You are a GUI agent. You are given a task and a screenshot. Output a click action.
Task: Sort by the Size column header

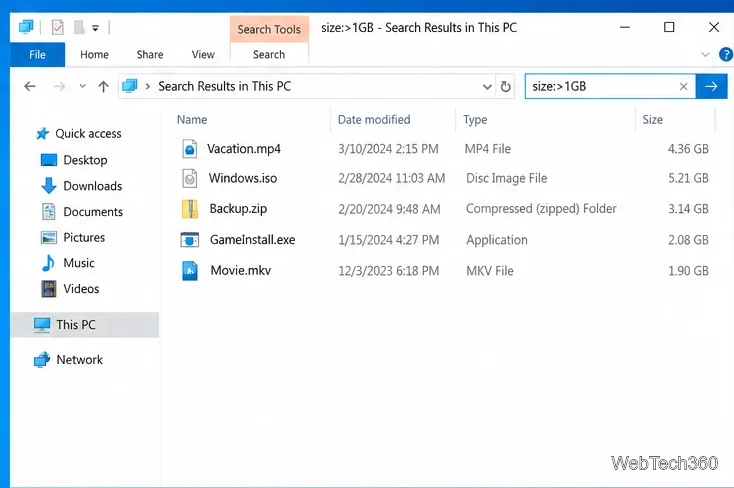[653, 119]
